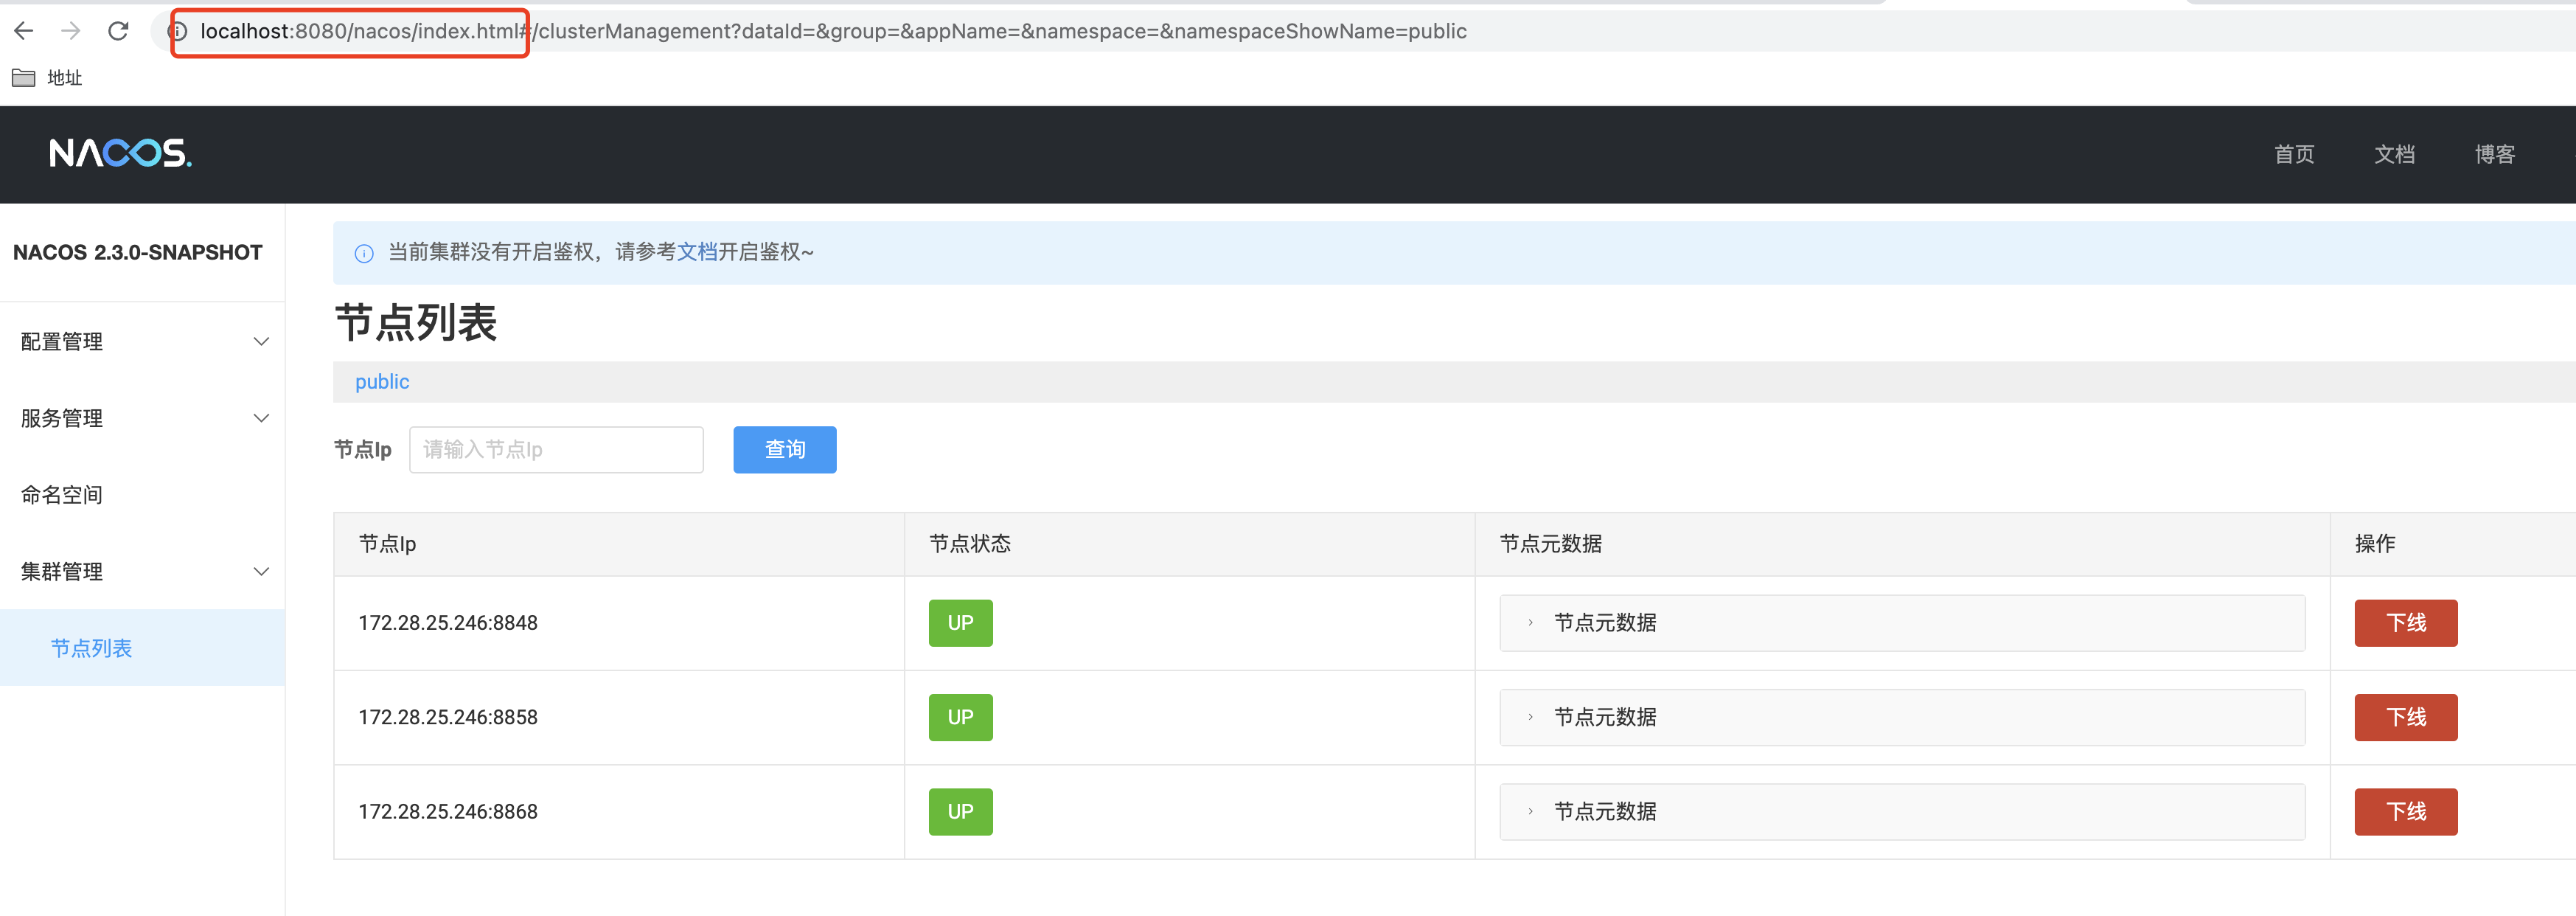Reload the page with the refresh icon
The image size is (2576, 916).
point(118,31)
